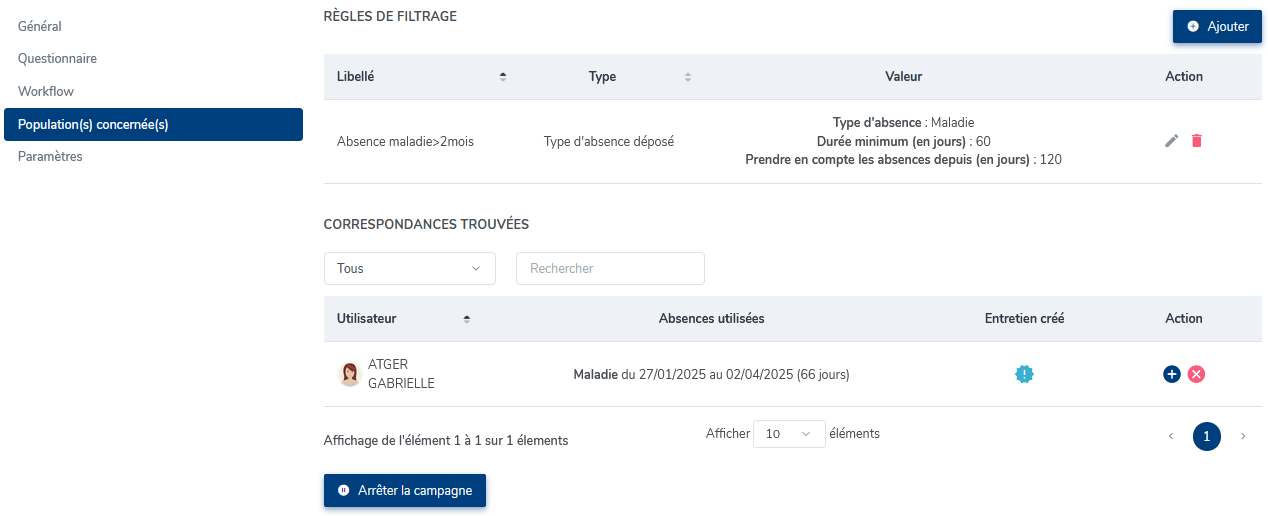Click the Ajouter button
This screenshot has height=516, width=1268.
pos(1217,27)
